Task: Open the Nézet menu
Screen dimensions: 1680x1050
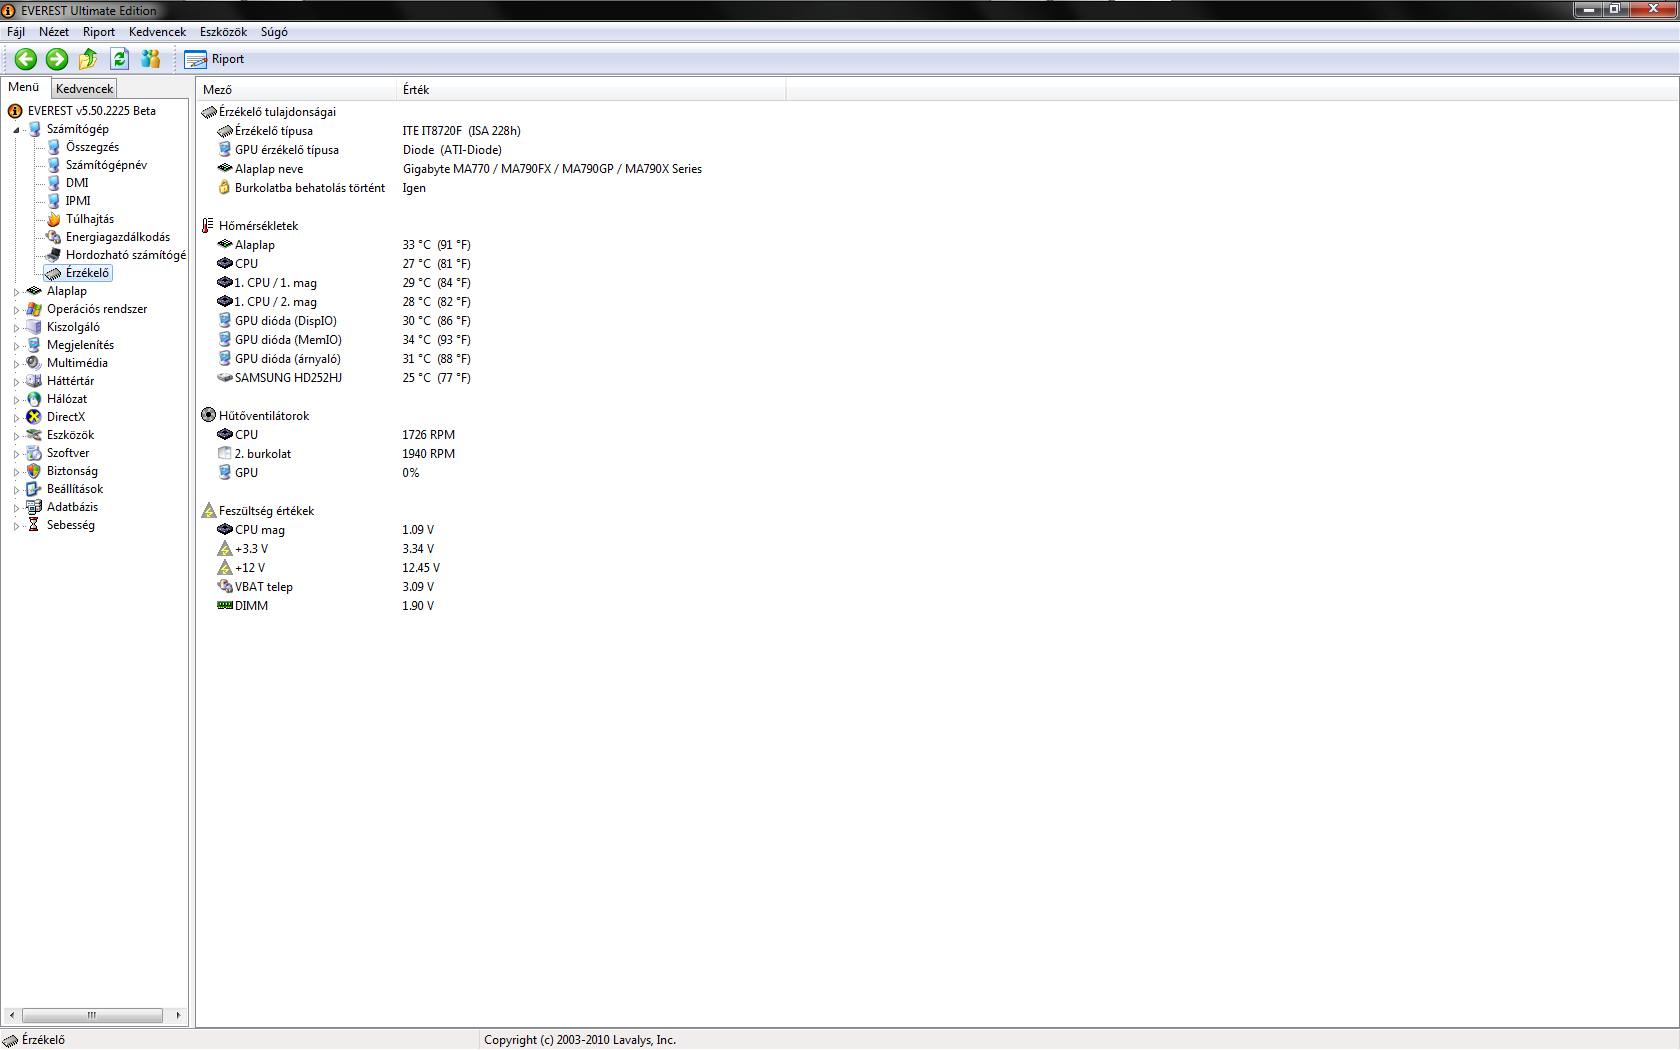Action: pyautogui.click(x=54, y=32)
